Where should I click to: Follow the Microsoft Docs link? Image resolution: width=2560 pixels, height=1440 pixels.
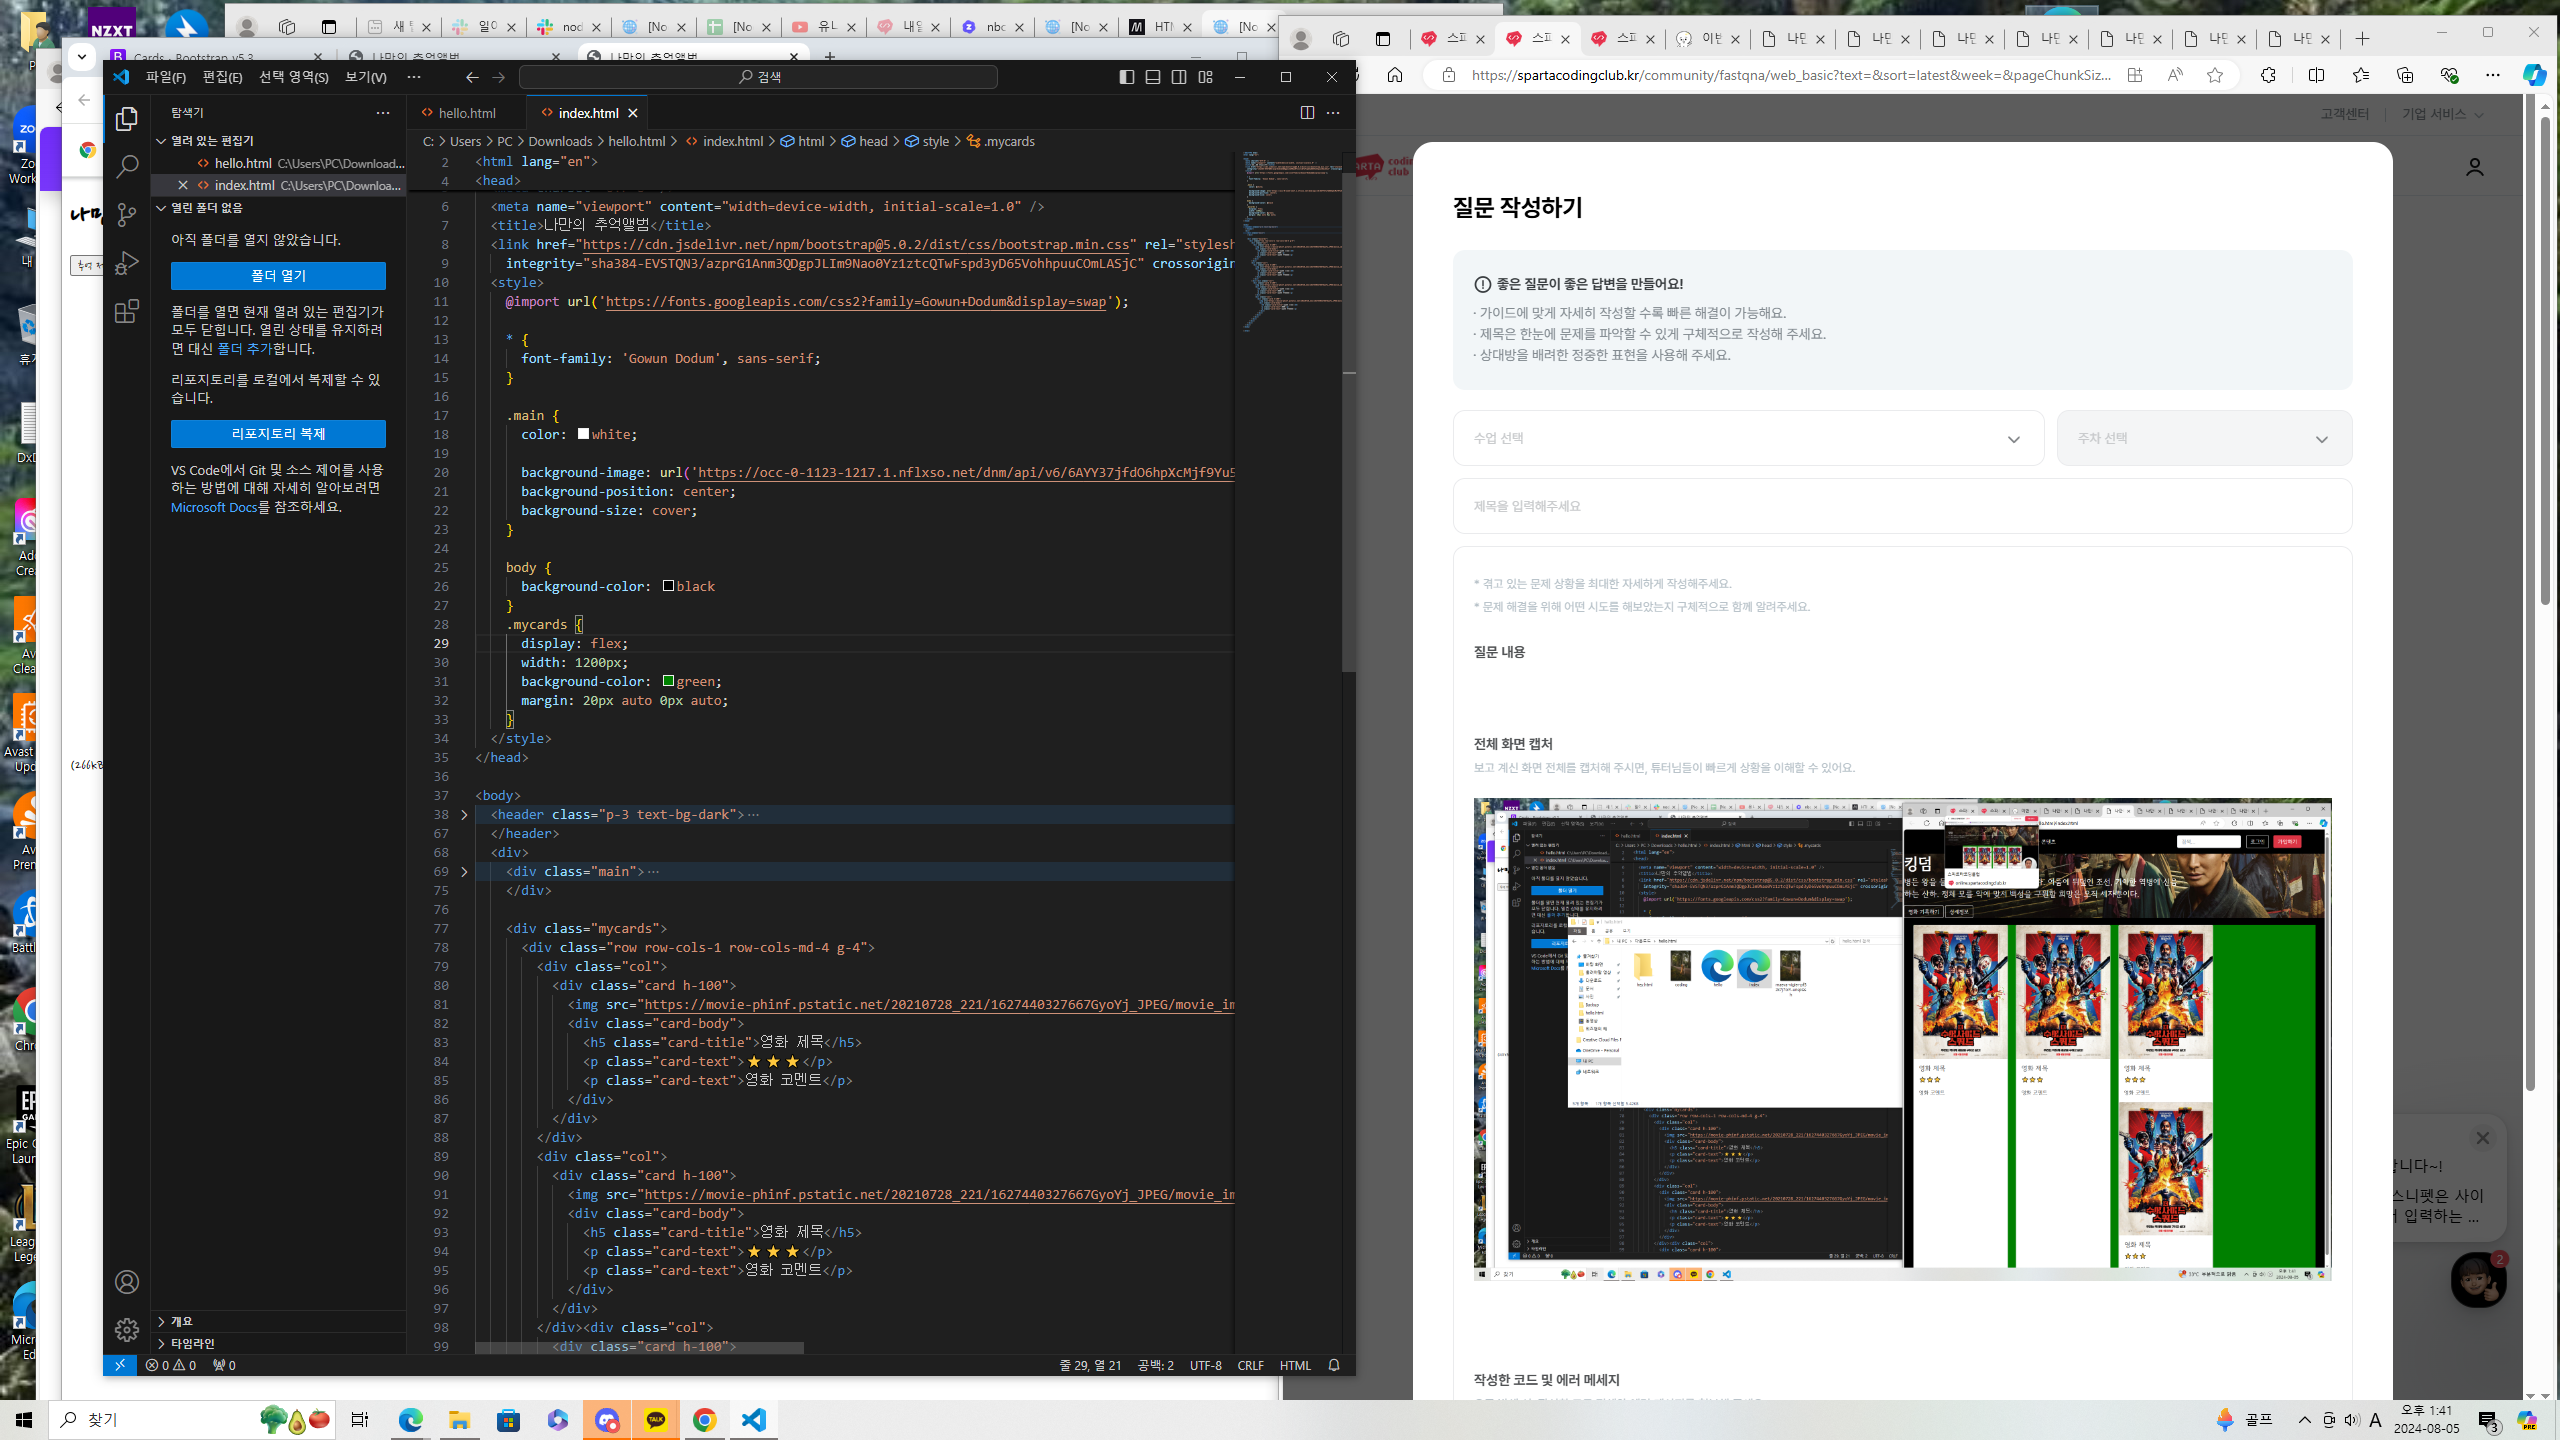point(214,507)
